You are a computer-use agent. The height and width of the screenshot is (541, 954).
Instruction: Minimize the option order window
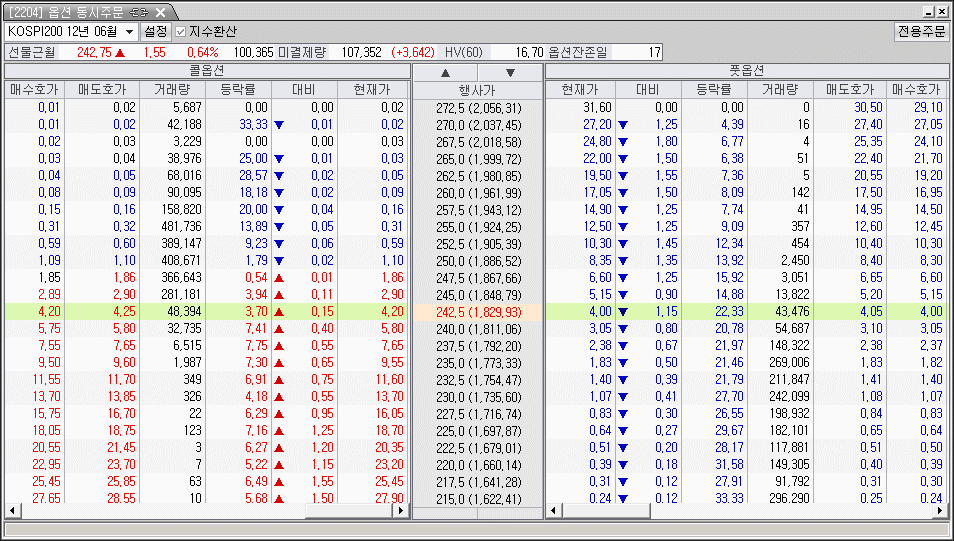coord(928,12)
